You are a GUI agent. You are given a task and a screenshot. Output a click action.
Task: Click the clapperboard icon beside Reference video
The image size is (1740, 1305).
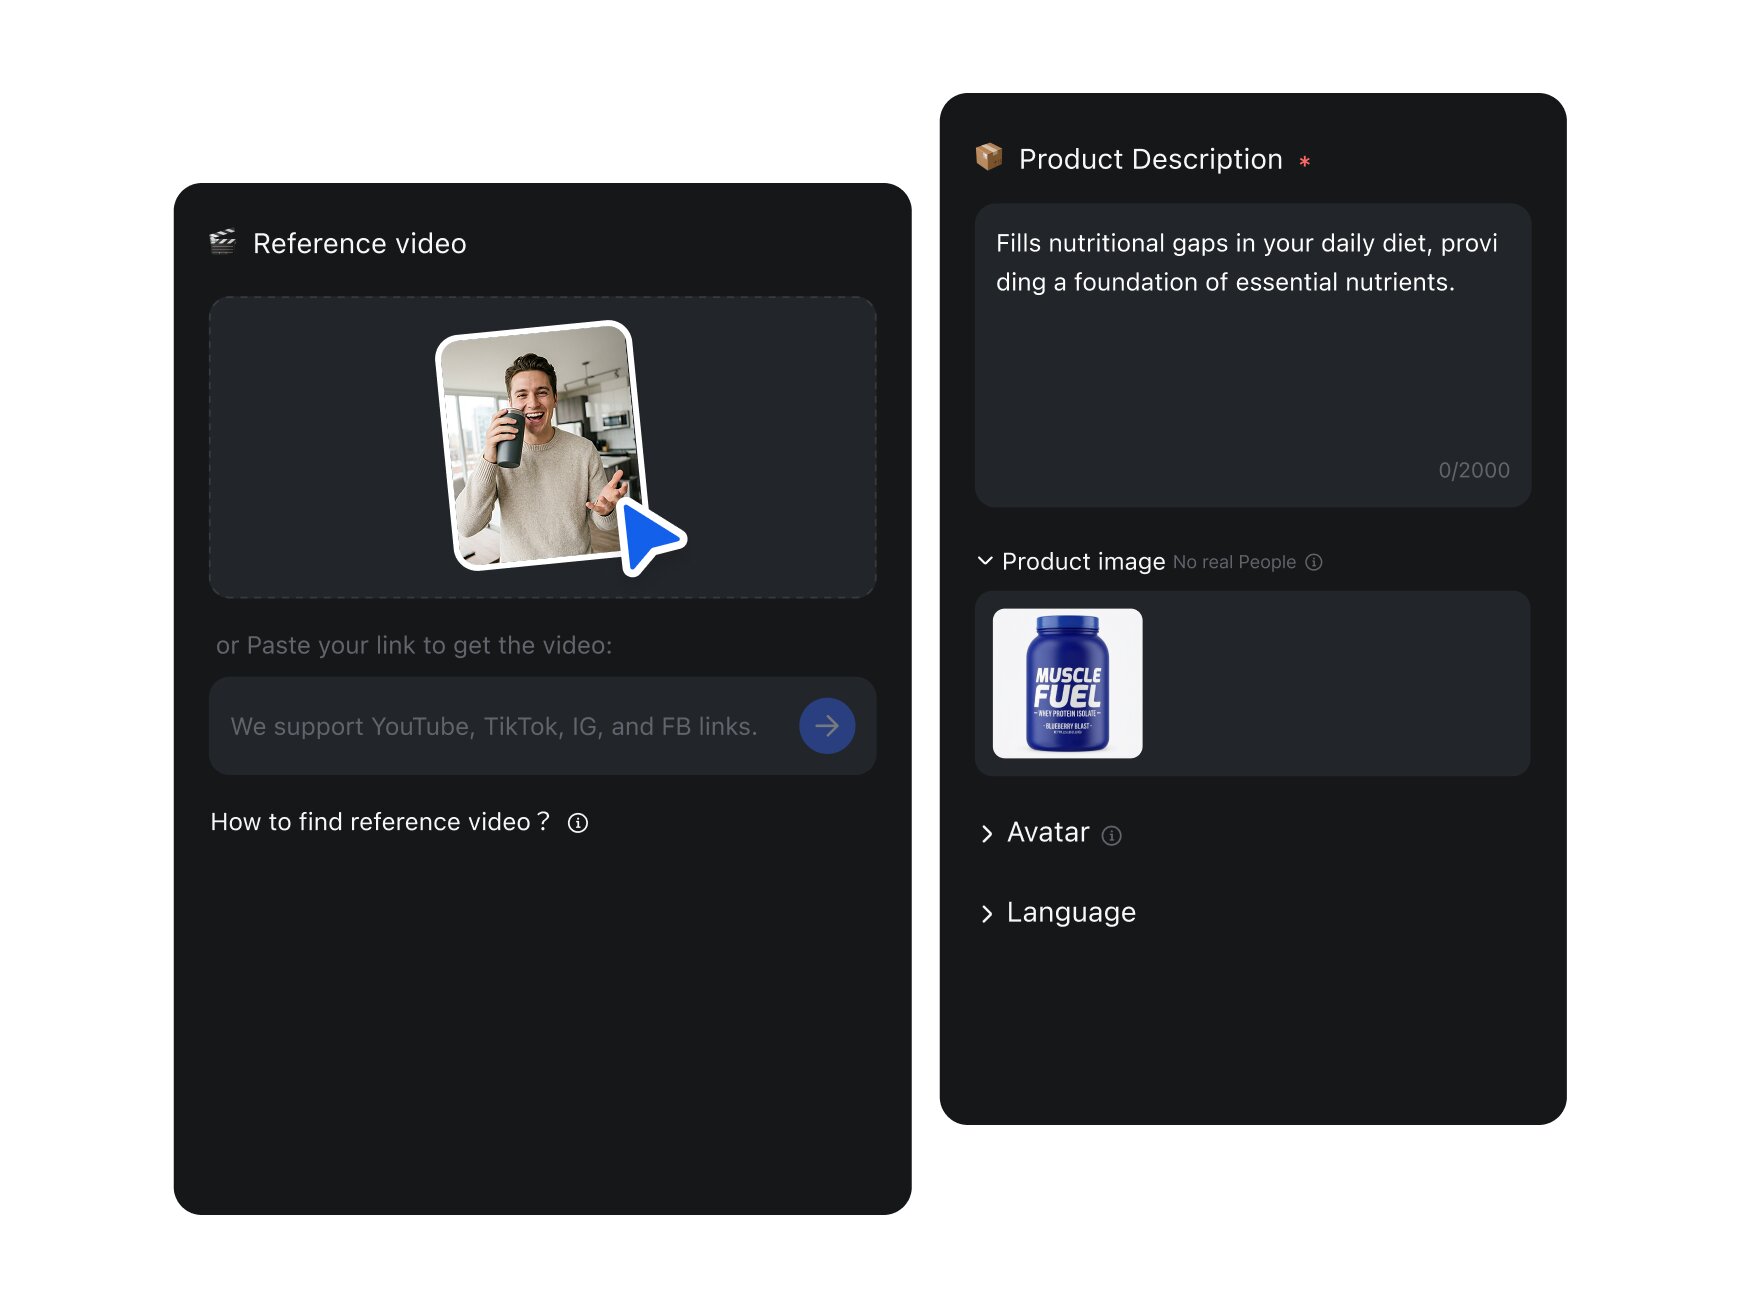point(222,242)
